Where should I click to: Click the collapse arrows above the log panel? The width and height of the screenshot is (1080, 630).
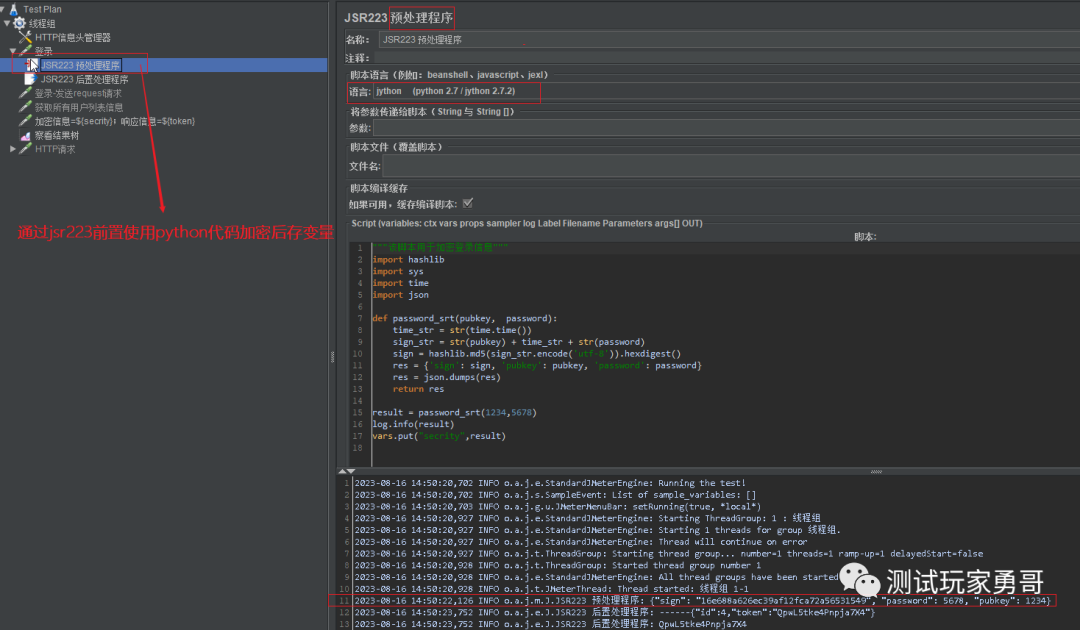346,471
